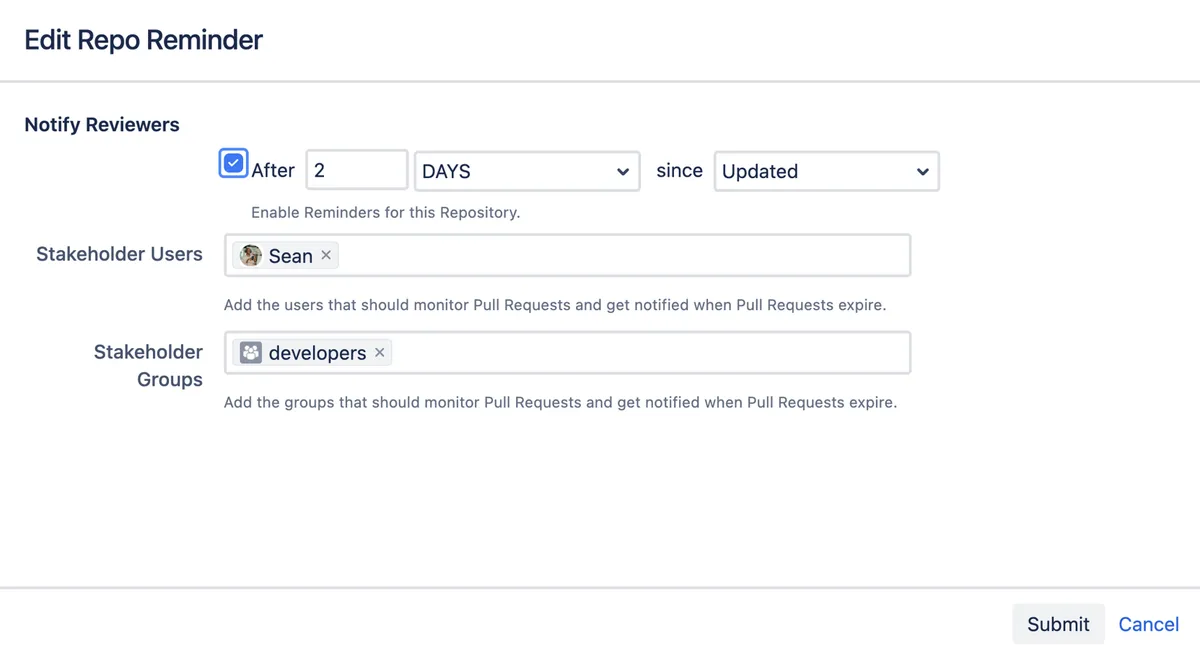The height and width of the screenshot is (649, 1200).
Task: Click 'Enable Reminders for this Repository.' text
Action: pyautogui.click(x=386, y=212)
